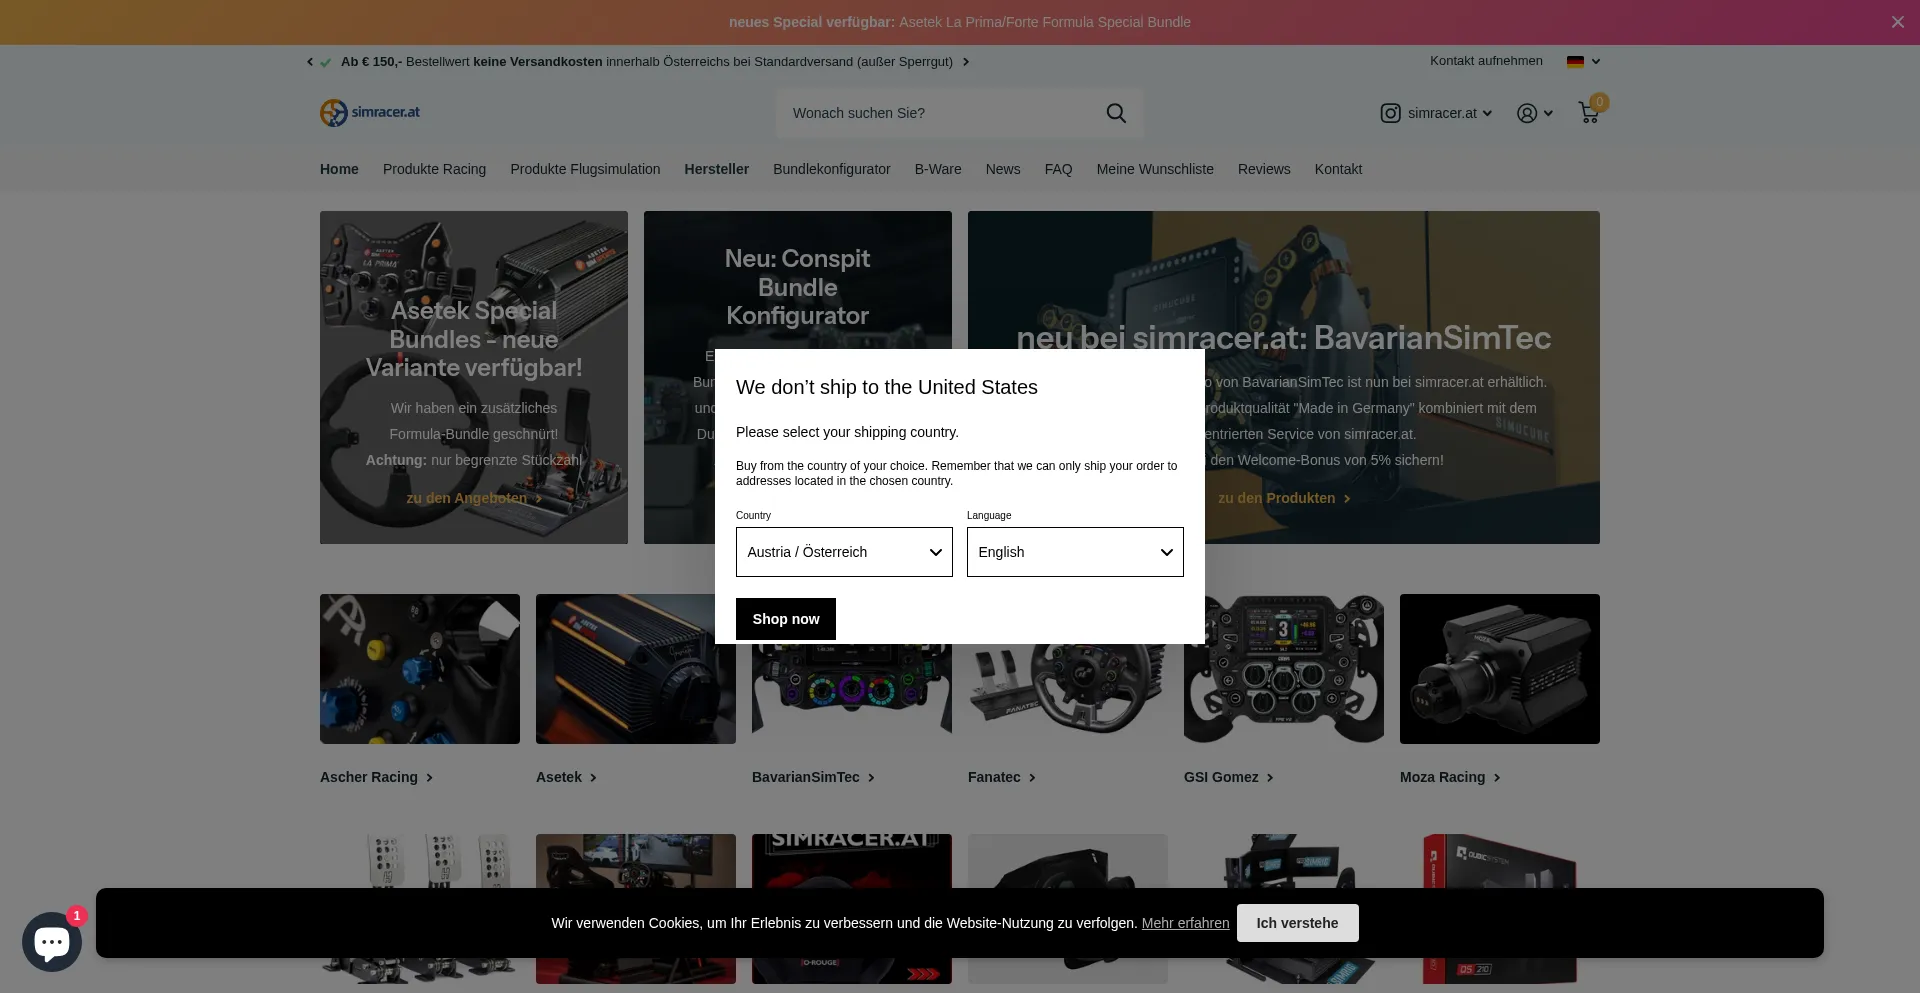Click the Asetek Special Bundles banner
Viewport: 1920px width, 993px height.
coord(474,377)
